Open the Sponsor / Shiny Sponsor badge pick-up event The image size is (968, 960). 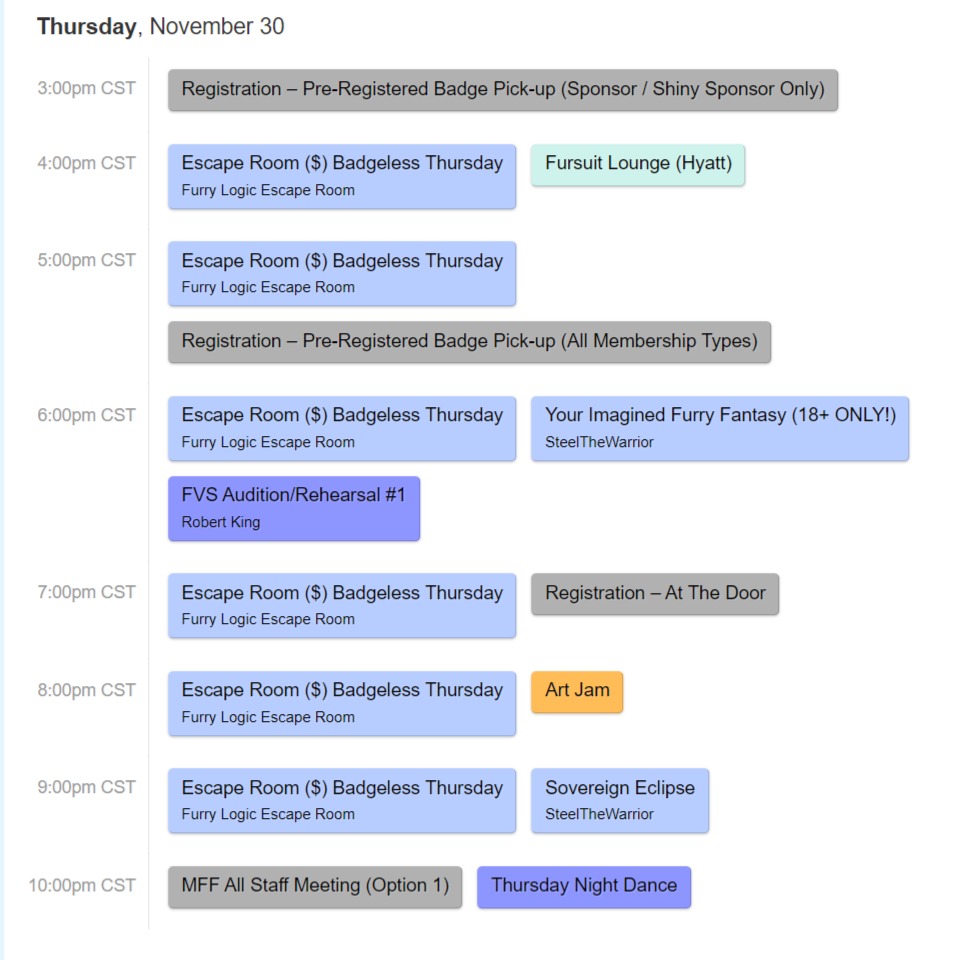click(x=502, y=90)
